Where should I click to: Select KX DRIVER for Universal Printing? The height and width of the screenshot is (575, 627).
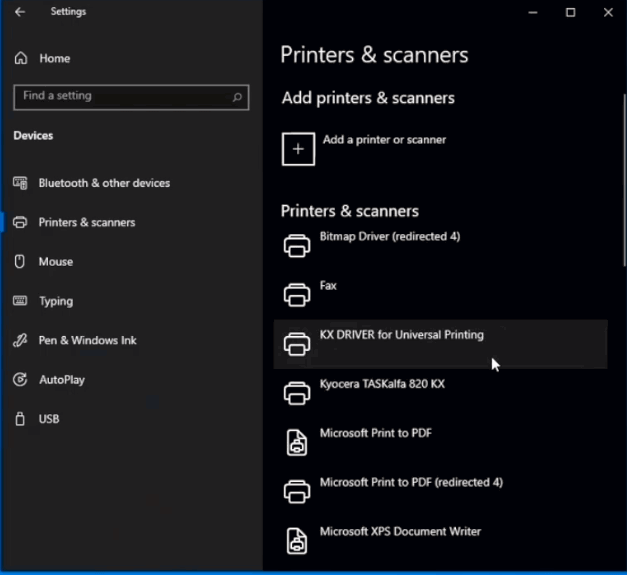(x=441, y=344)
